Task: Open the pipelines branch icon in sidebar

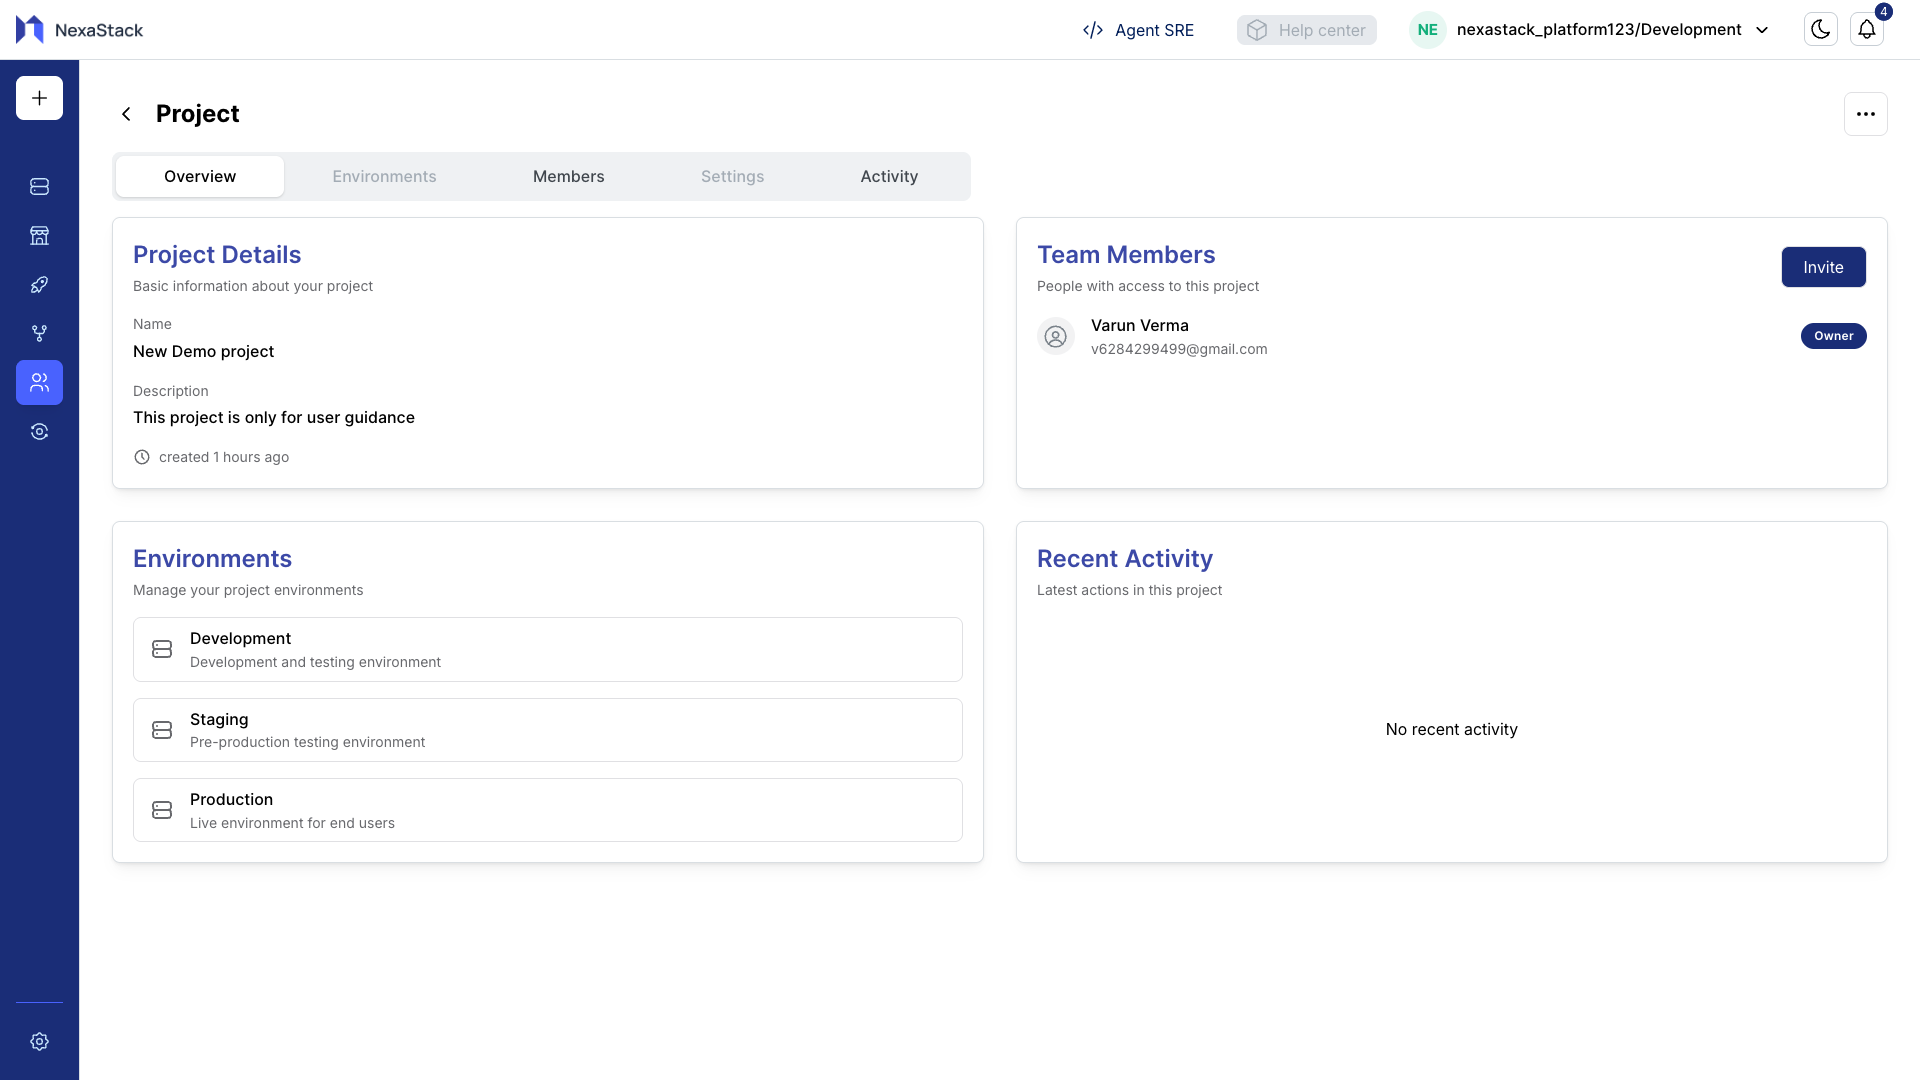Action: (38, 333)
